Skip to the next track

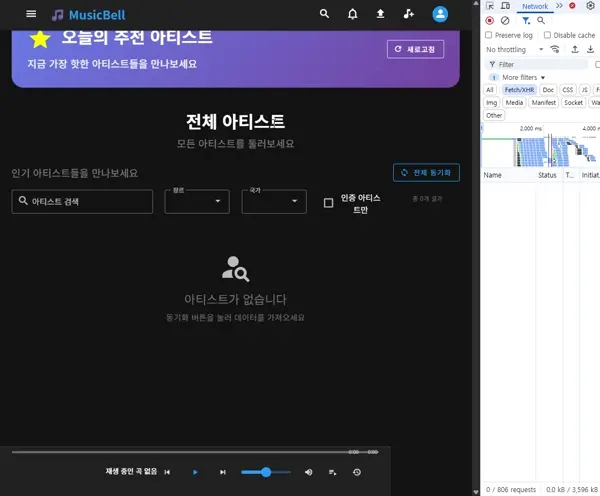223,472
